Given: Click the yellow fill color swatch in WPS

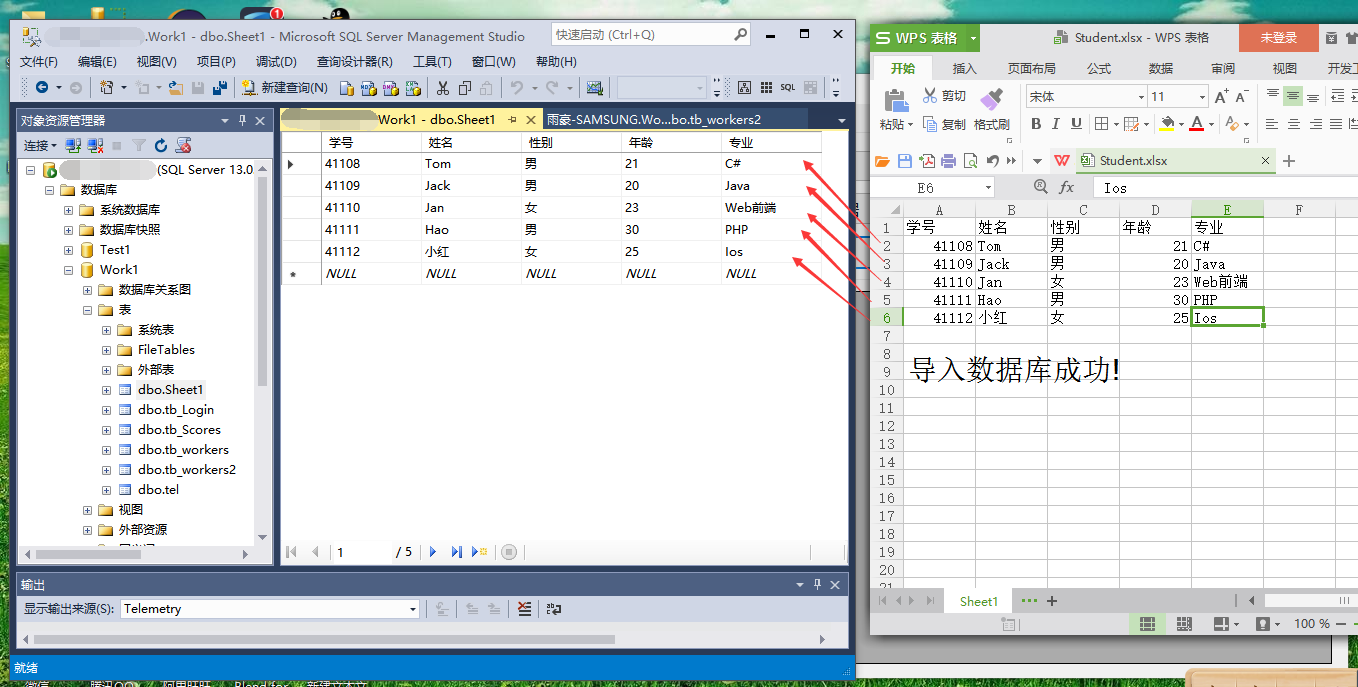Looking at the screenshot, I should 1166,124.
